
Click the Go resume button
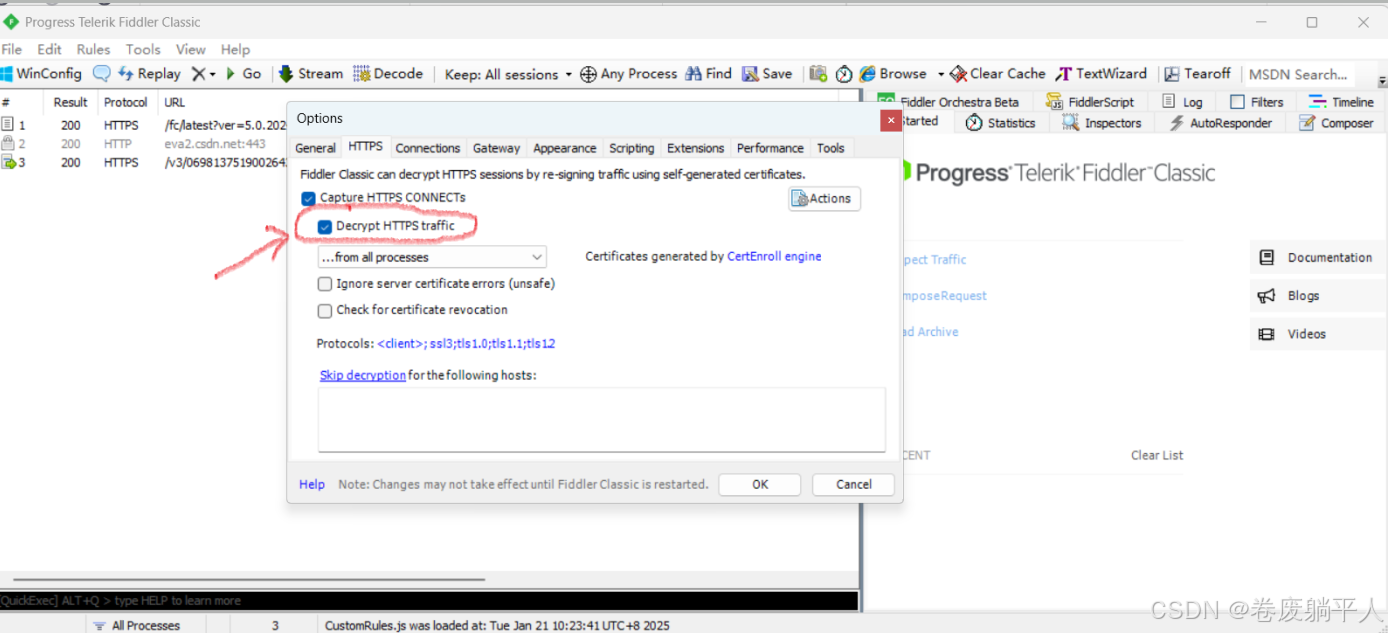(243, 74)
